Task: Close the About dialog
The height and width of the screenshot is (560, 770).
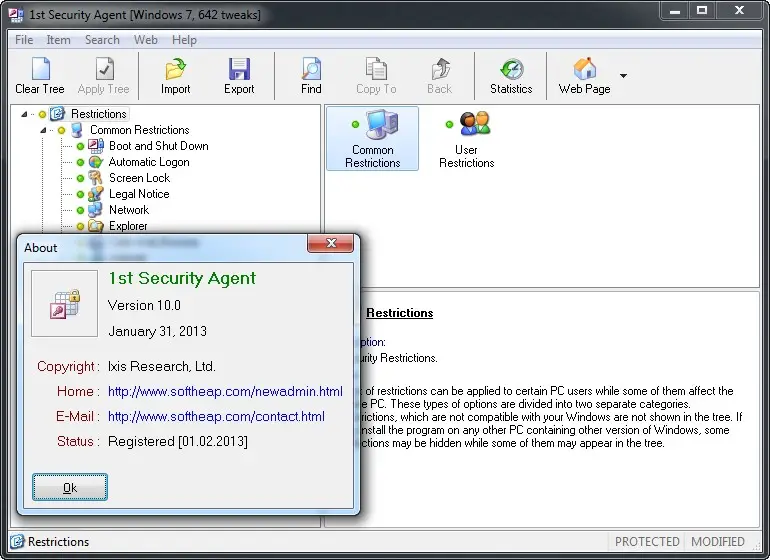Action: [331, 243]
